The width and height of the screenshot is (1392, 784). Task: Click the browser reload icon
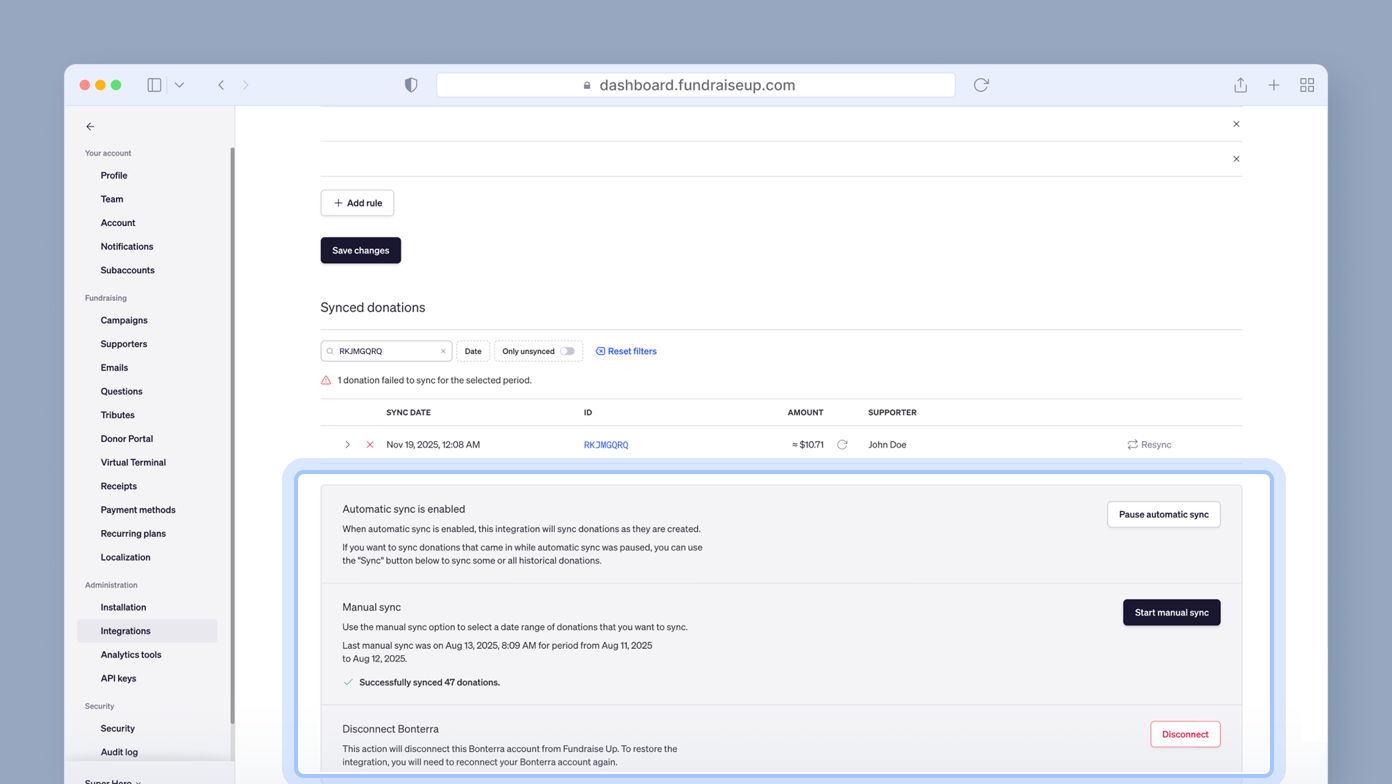[x=981, y=85]
